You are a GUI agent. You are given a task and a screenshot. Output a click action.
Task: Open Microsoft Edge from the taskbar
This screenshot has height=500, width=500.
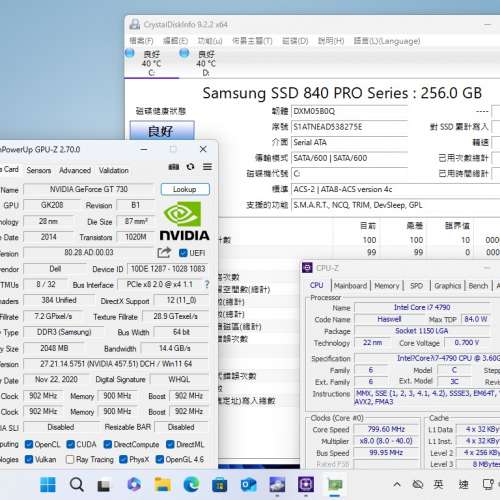pos(191,484)
